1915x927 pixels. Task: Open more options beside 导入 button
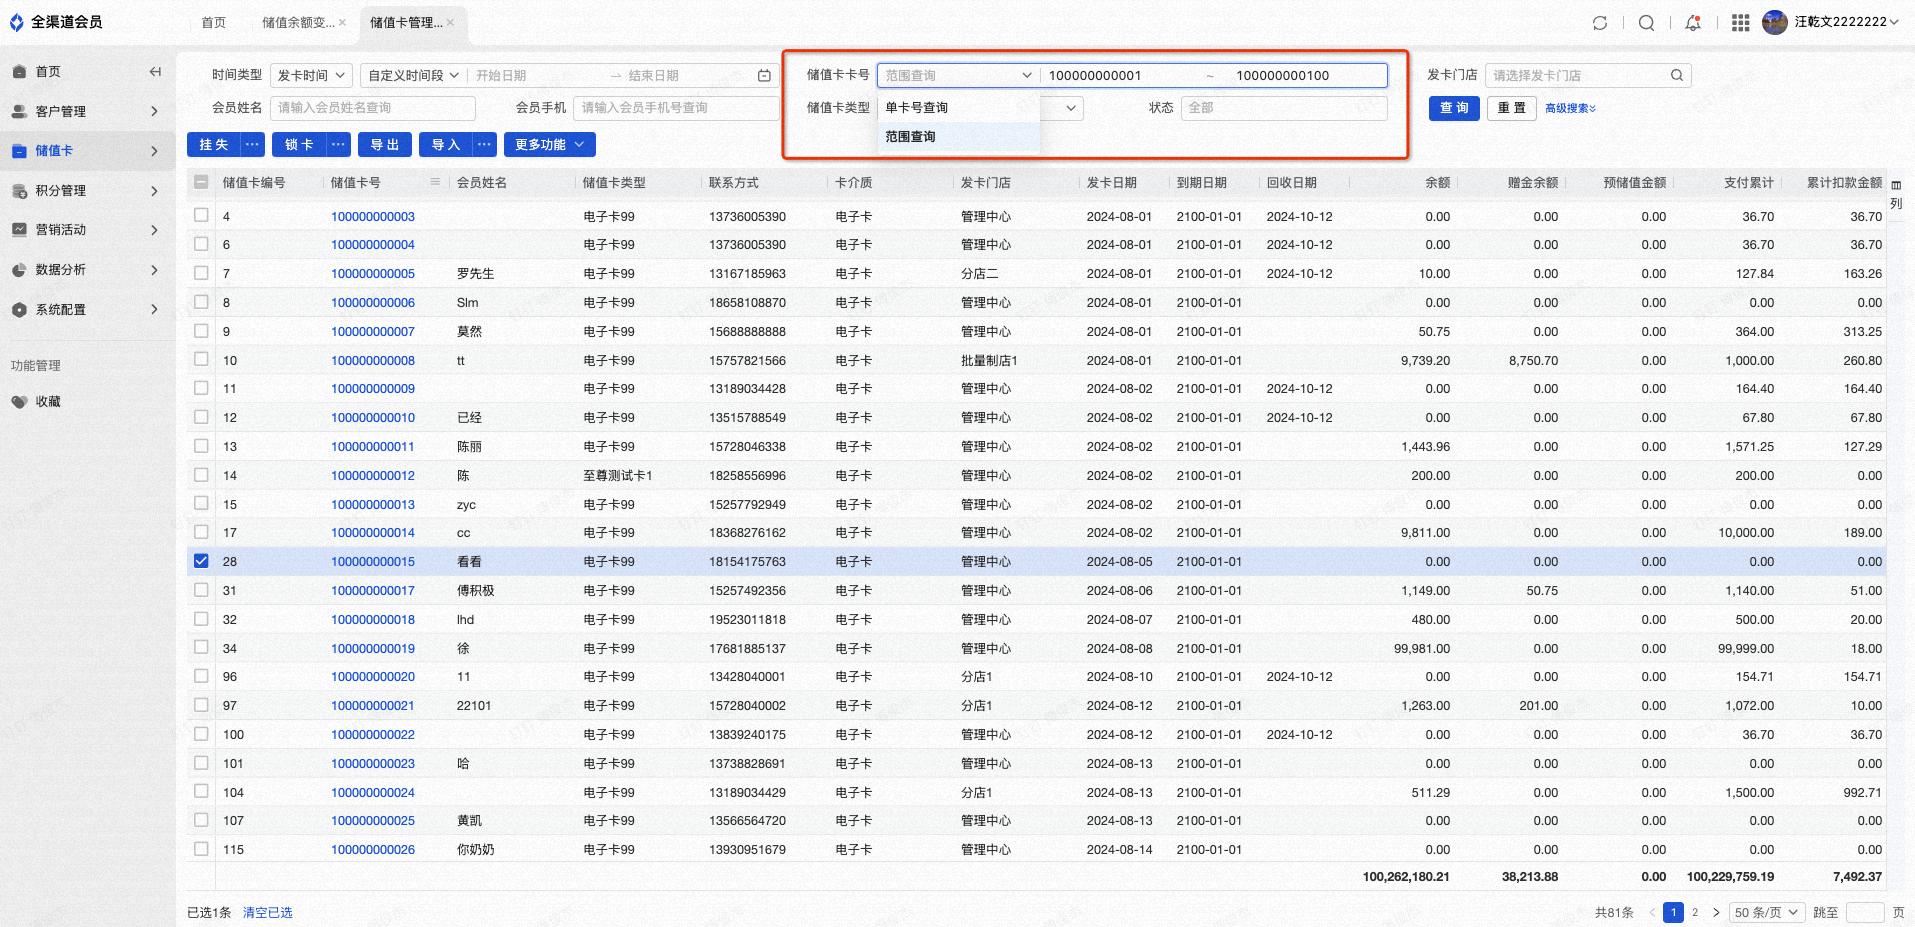click(x=485, y=145)
